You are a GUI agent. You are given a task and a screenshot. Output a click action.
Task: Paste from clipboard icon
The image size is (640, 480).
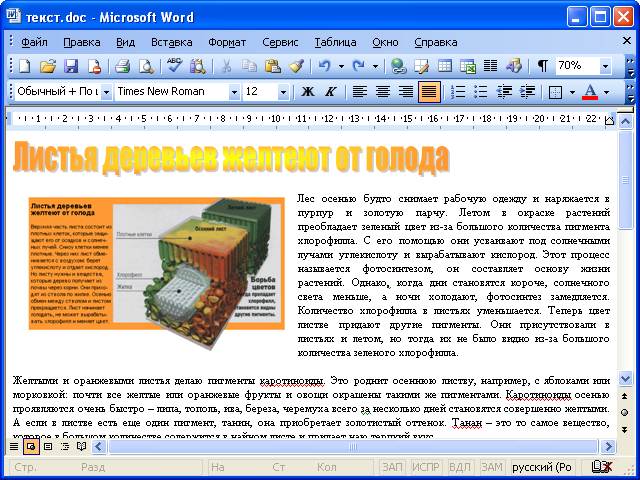point(273,66)
